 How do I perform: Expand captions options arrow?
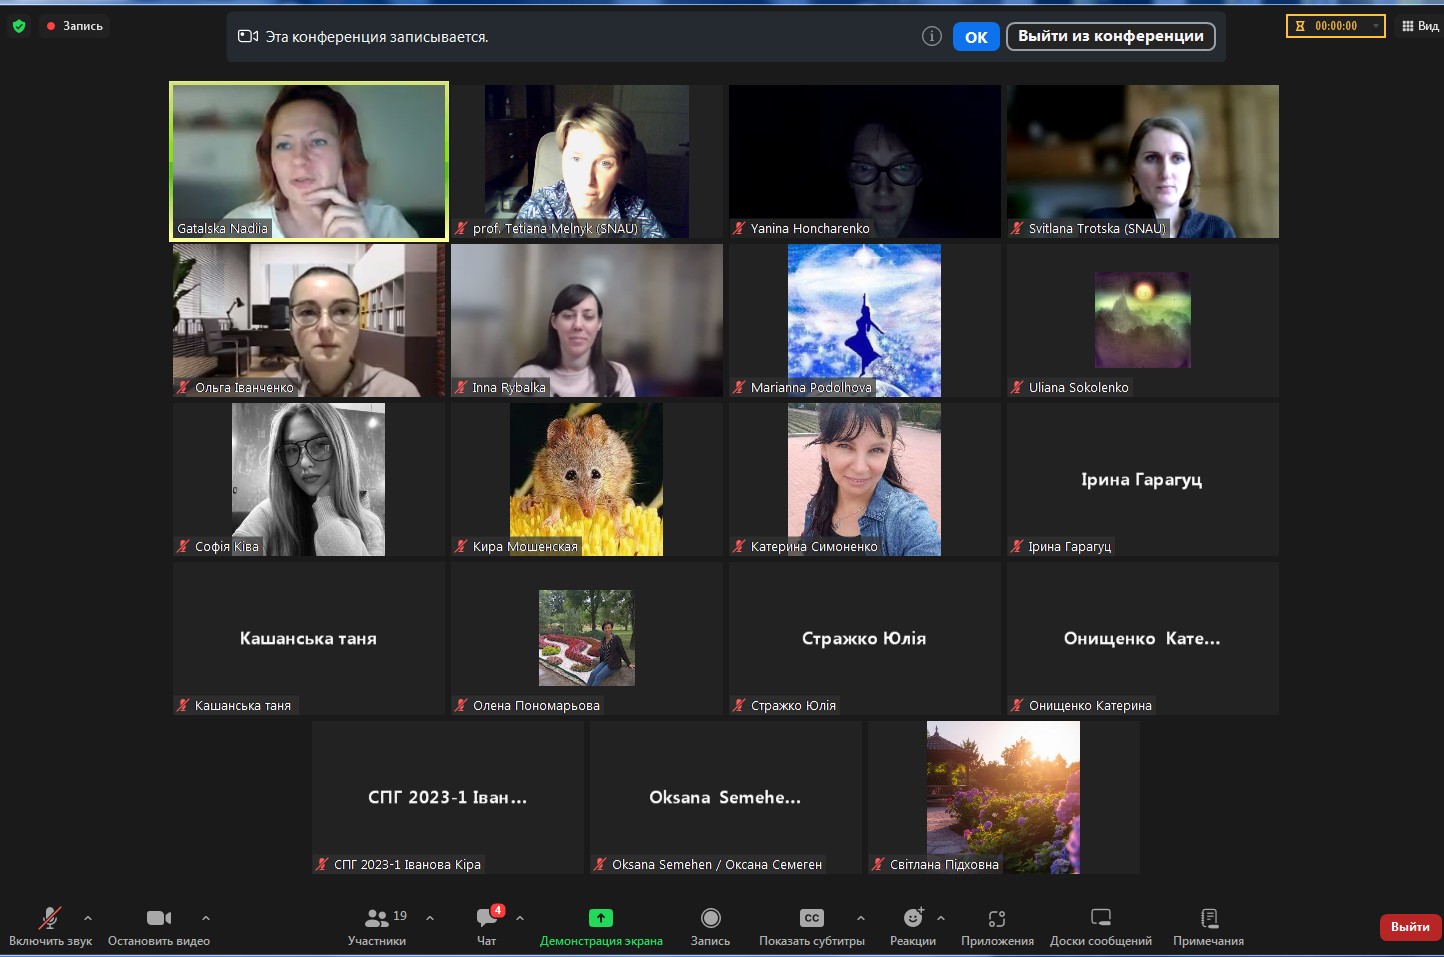coord(861,917)
